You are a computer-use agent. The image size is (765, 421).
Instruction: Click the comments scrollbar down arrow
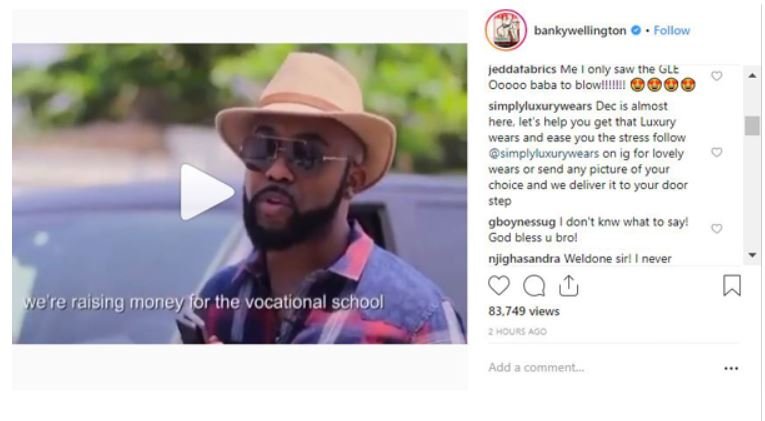point(752,255)
